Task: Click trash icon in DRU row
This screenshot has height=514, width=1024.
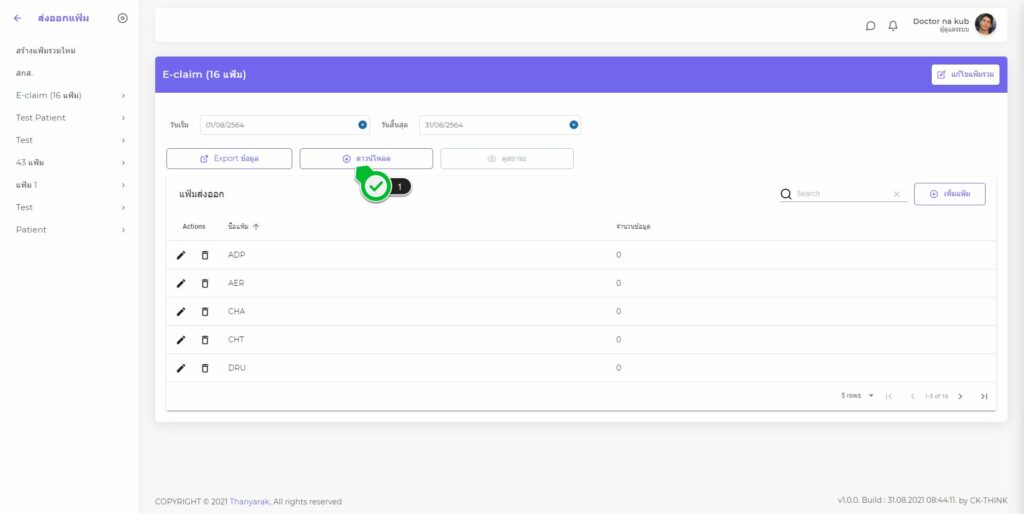Action: pyautogui.click(x=205, y=368)
